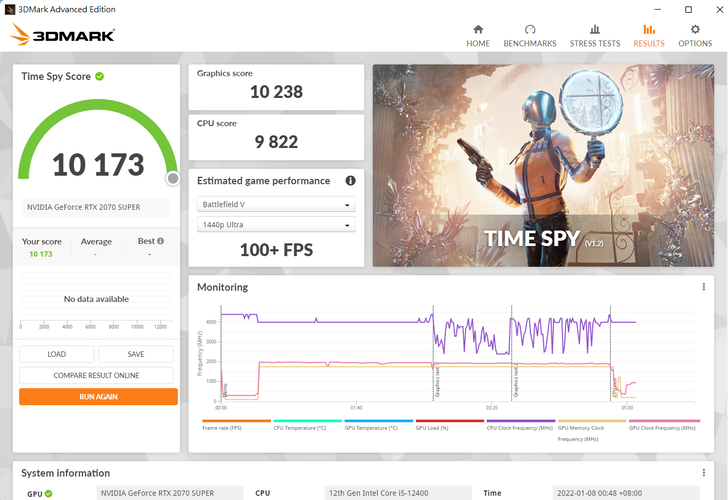Click the 3DMark logo
728x500 pixels.
click(62, 34)
